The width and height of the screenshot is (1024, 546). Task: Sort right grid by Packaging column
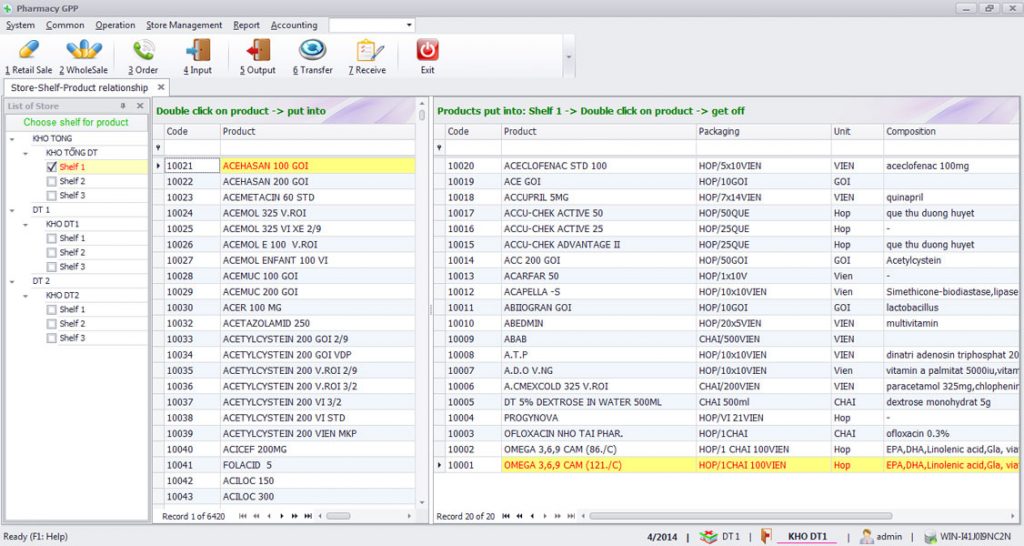(763, 131)
